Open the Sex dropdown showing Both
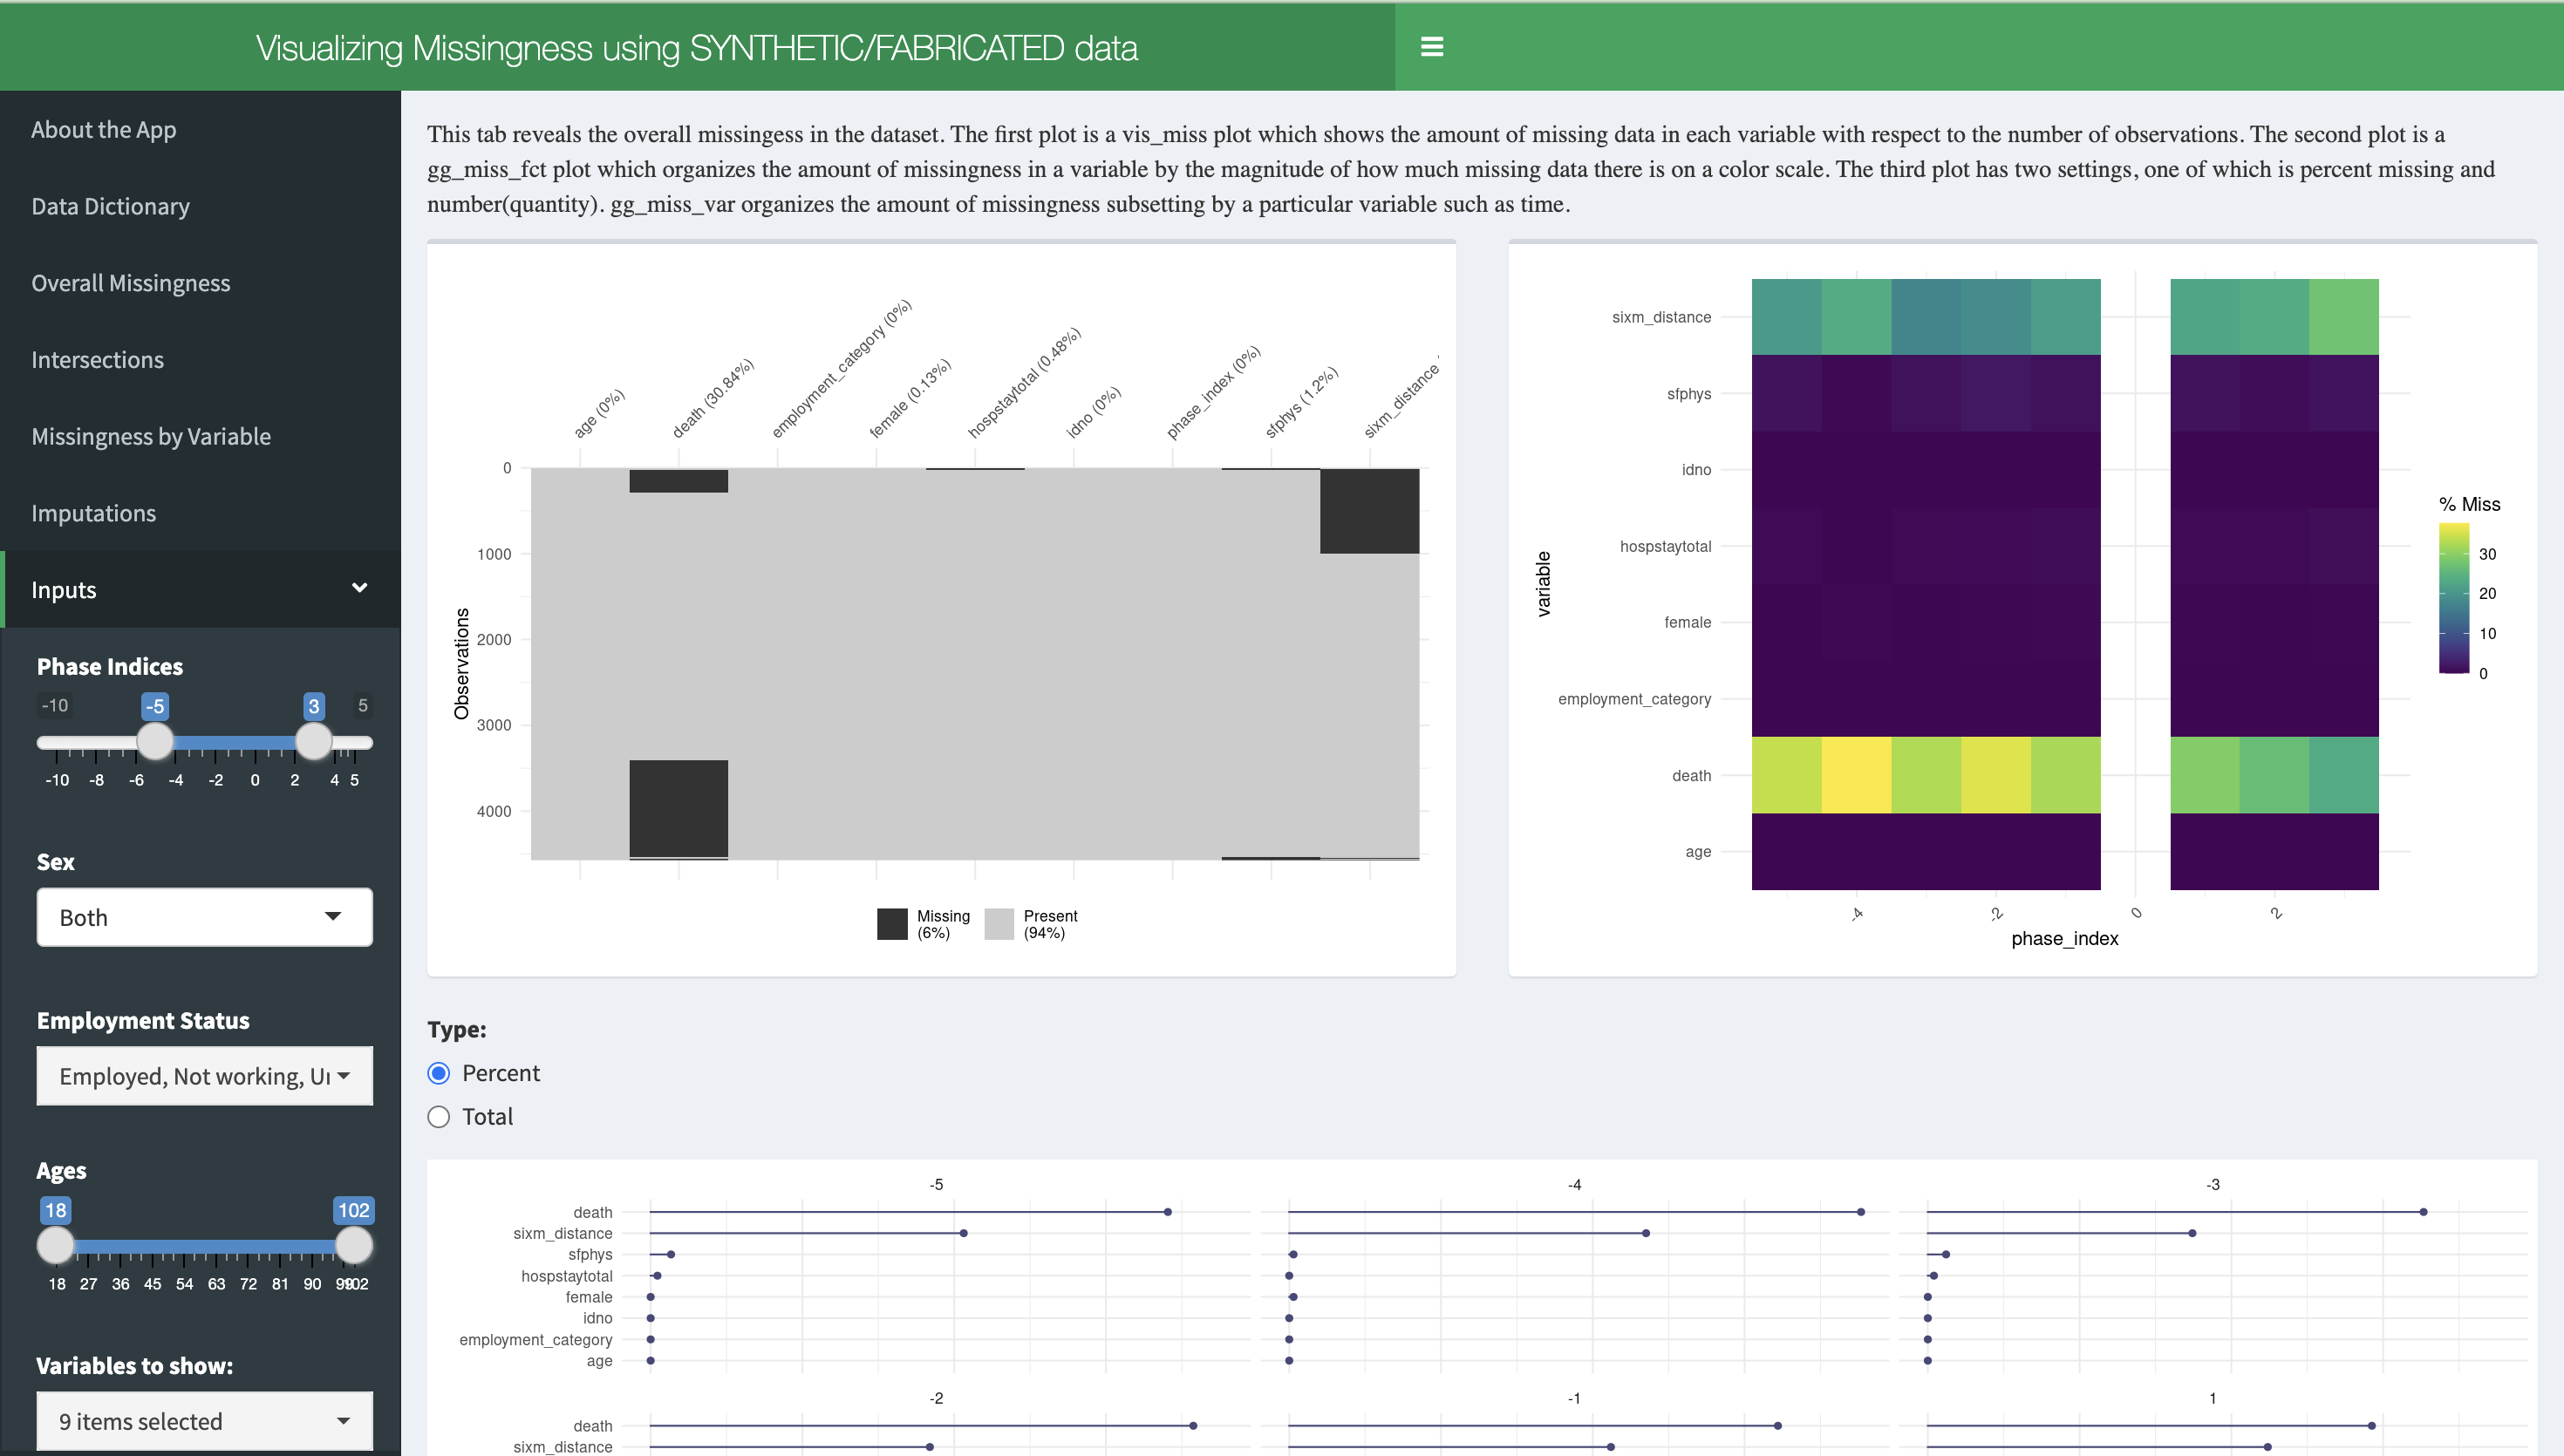Viewport: 2564px width, 1456px height. 204,916
